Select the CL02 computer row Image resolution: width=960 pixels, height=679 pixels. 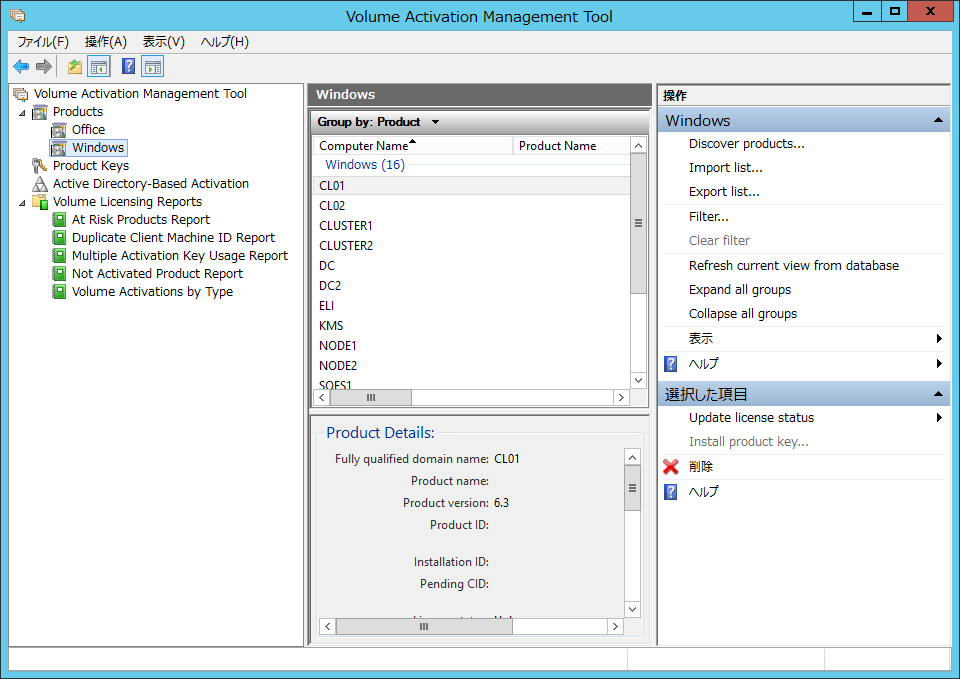[471, 206]
